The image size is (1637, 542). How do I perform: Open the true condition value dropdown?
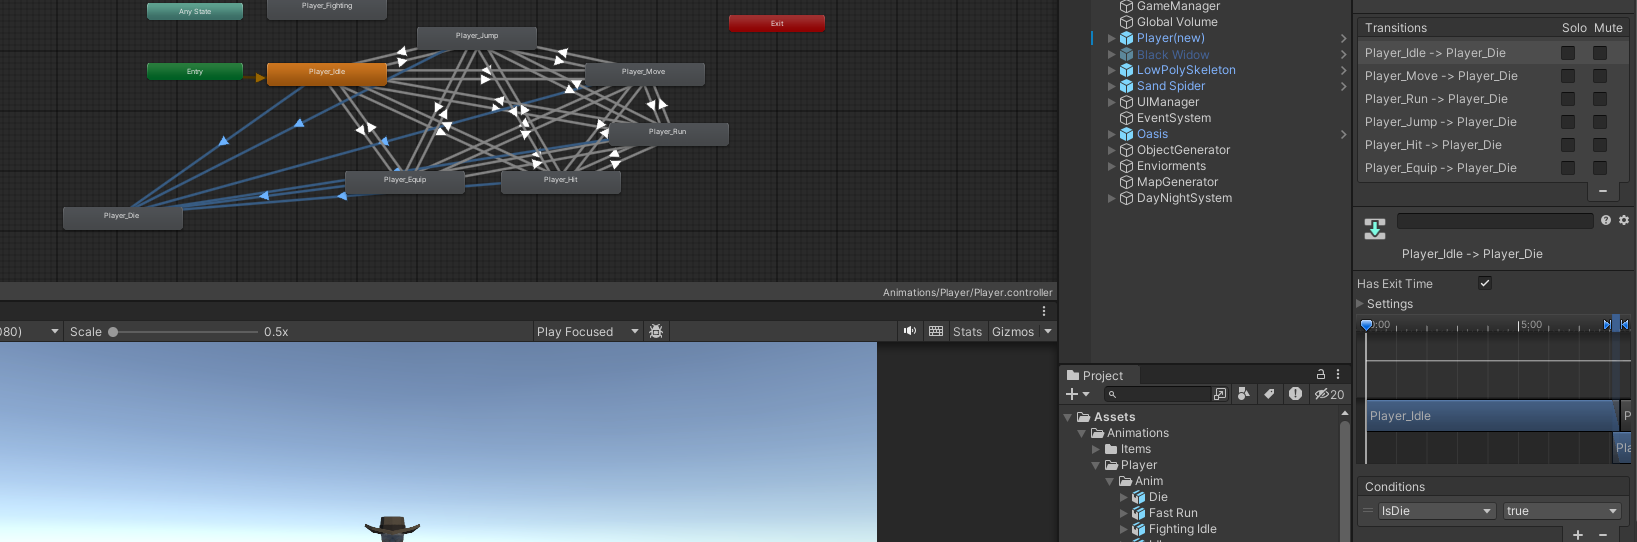point(1562,511)
